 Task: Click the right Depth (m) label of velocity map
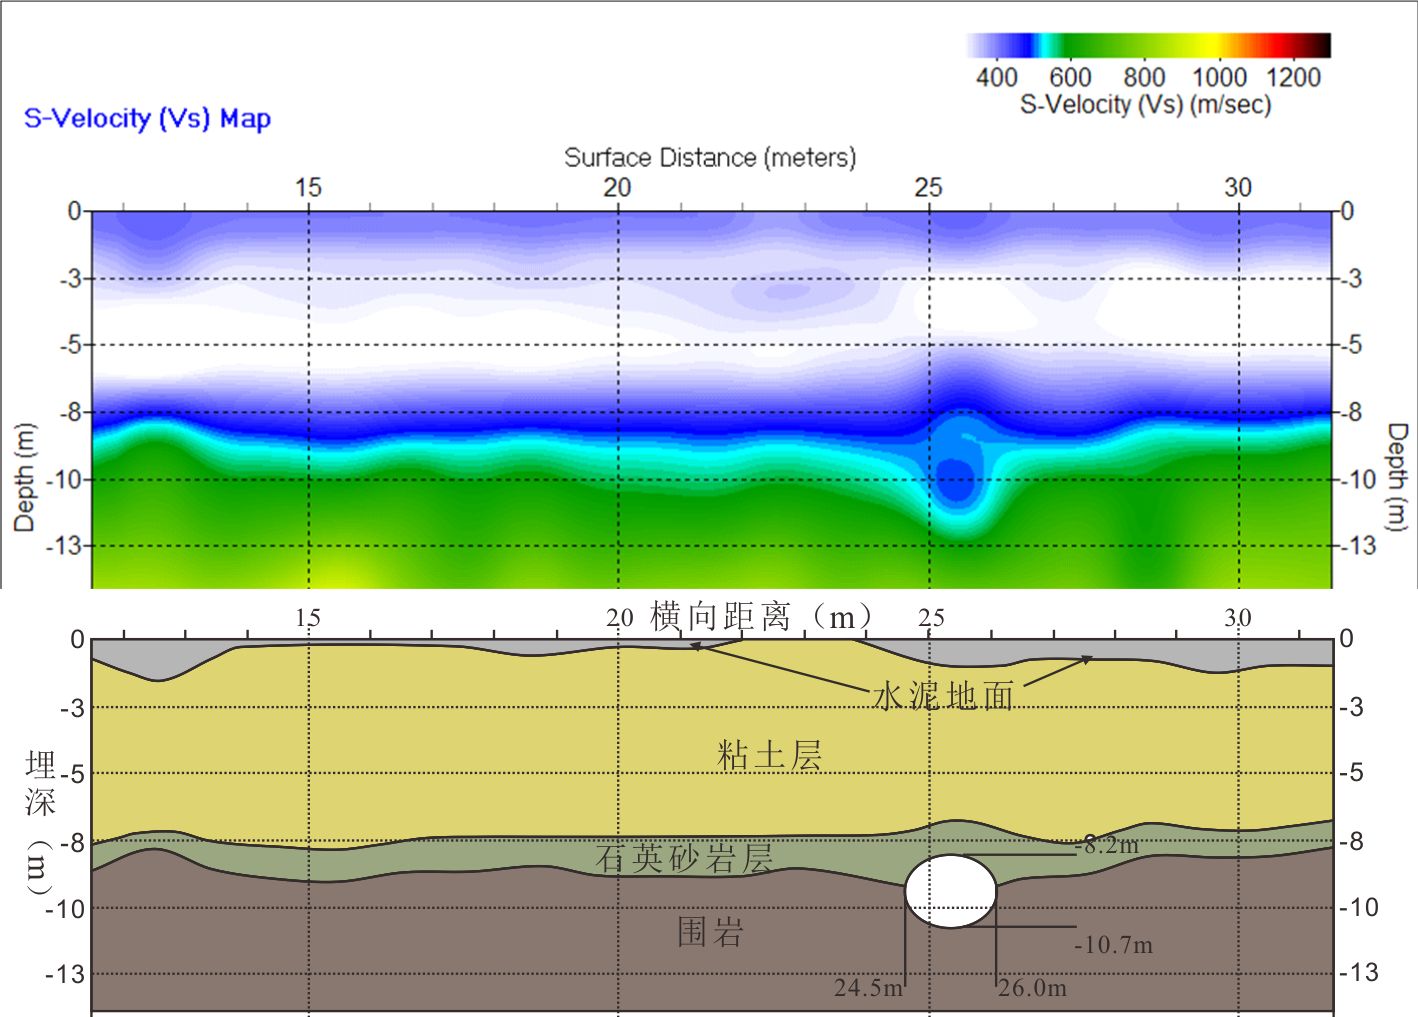tap(1396, 477)
